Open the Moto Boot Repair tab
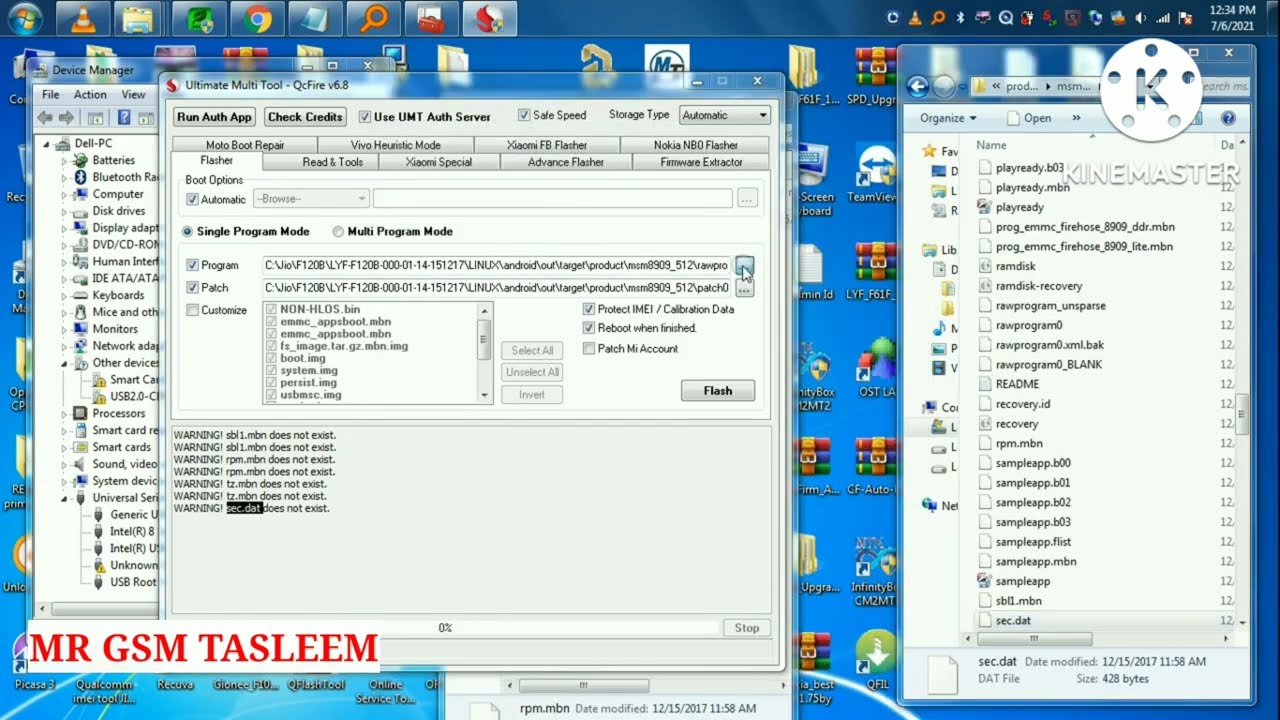This screenshot has height=720, width=1280. pyautogui.click(x=245, y=145)
